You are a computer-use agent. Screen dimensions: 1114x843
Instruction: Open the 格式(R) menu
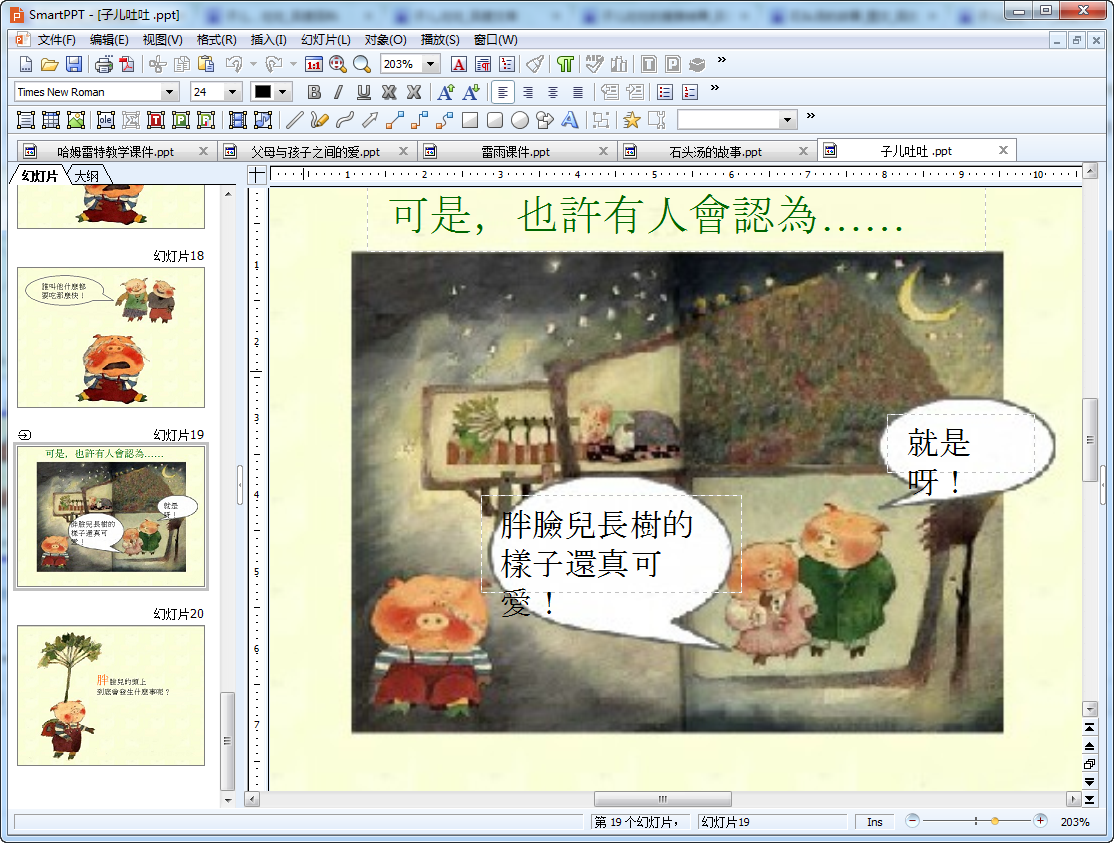(x=216, y=40)
